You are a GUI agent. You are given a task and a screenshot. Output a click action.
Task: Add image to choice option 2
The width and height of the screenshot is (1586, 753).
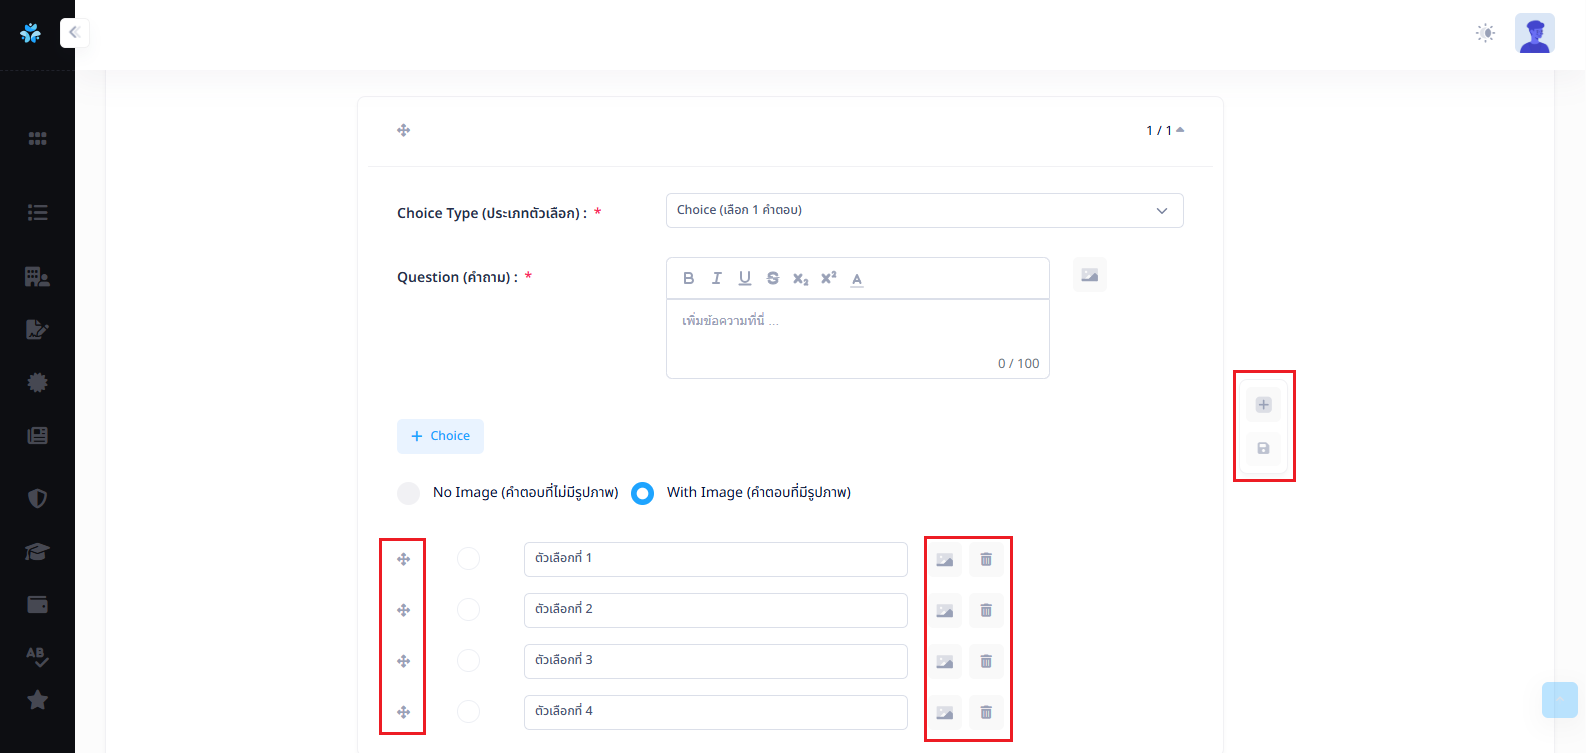[944, 611]
